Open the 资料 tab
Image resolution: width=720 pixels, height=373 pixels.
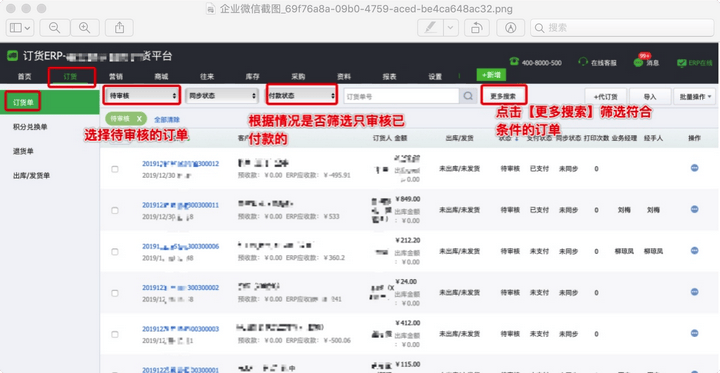(344, 77)
